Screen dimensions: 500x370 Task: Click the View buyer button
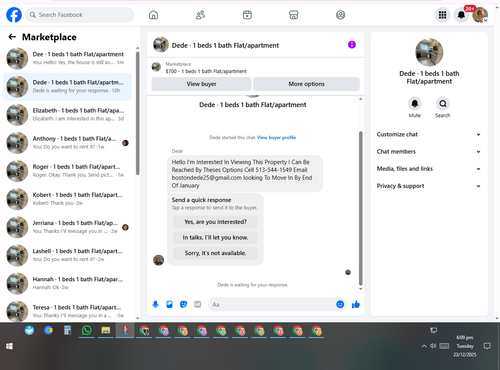coord(201,84)
